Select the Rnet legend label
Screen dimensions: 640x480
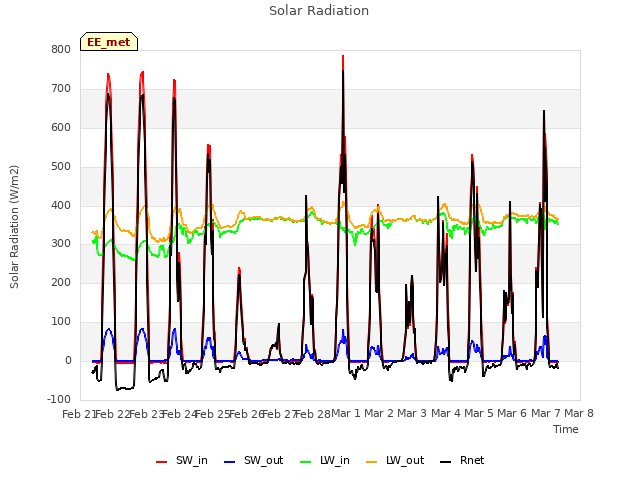[x=472, y=460]
